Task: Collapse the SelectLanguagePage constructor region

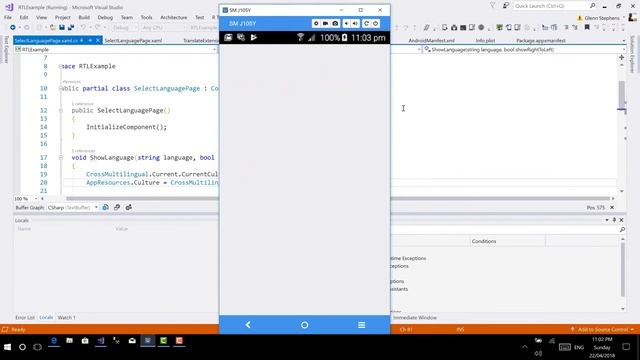Action: point(60,110)
